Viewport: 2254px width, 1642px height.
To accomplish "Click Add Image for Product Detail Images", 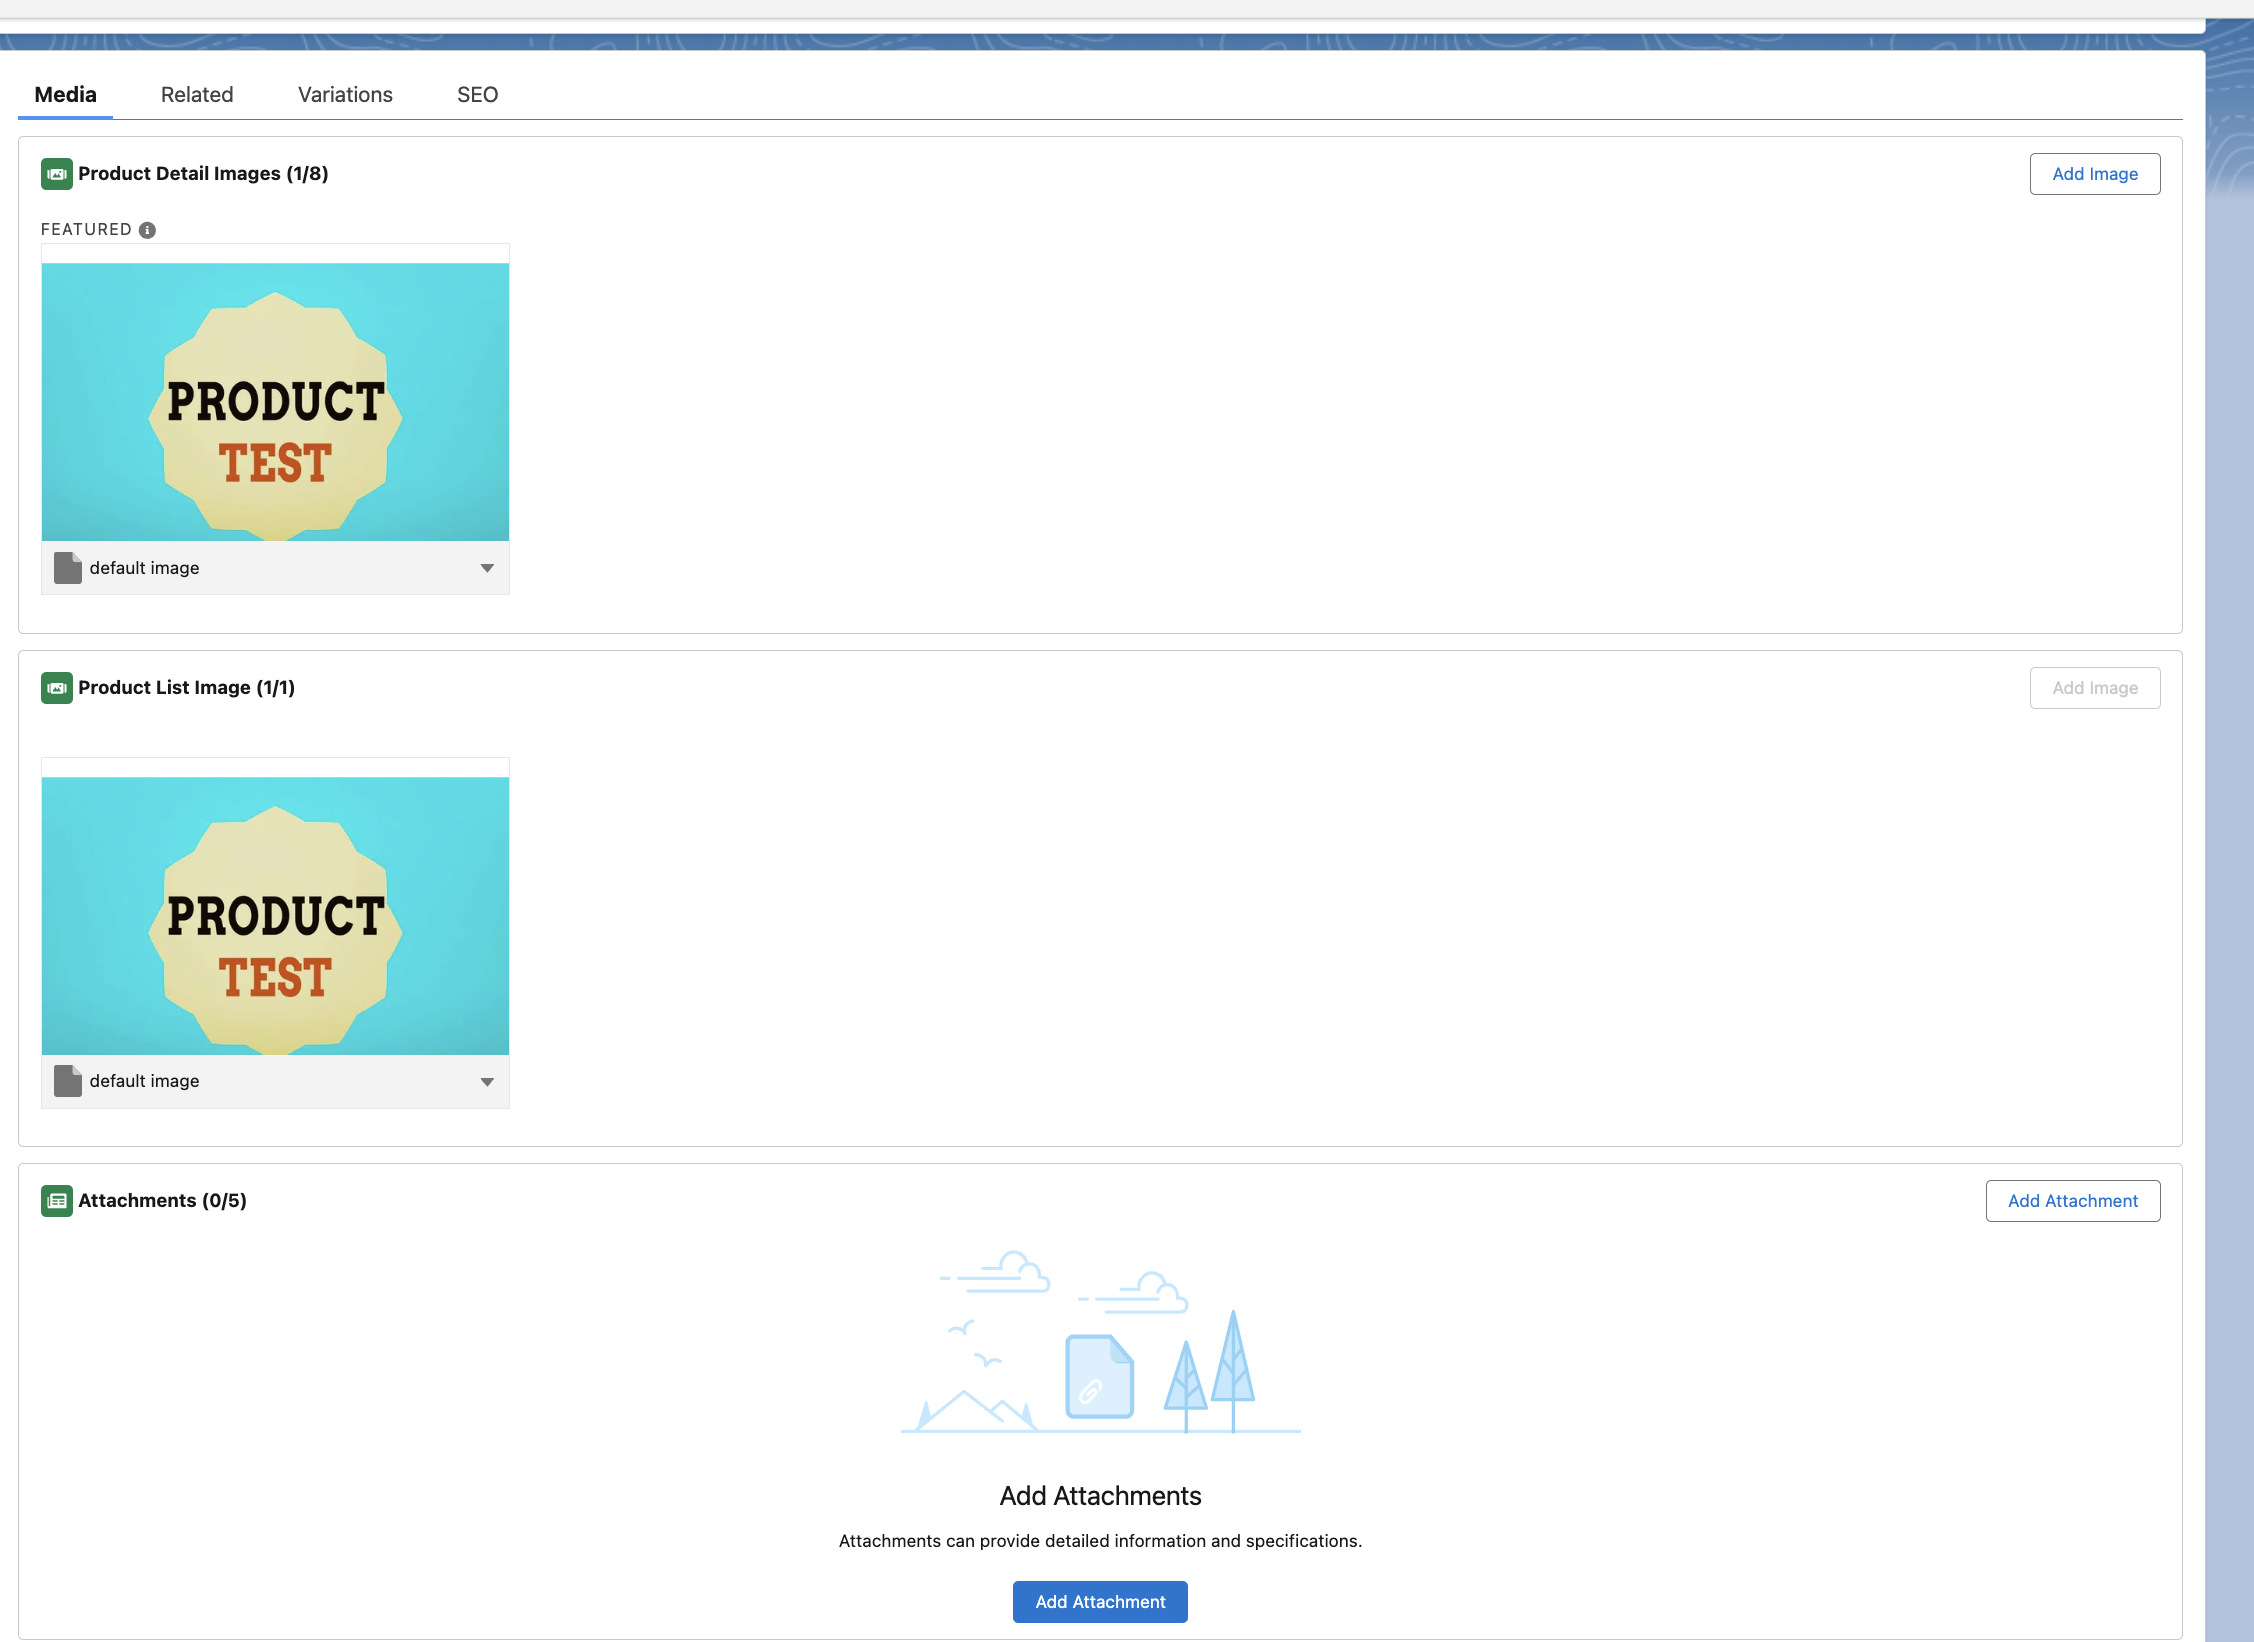I will click(2094, 174).
